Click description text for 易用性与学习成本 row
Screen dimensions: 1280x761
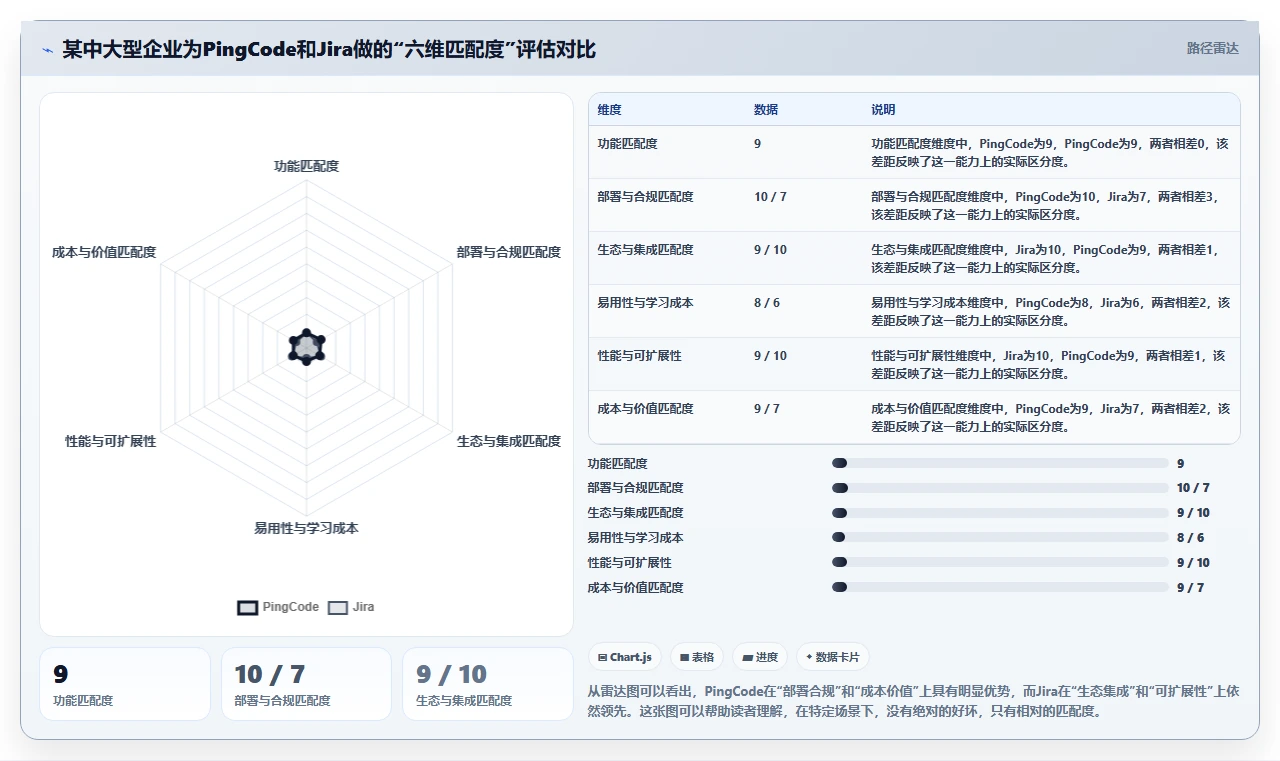tap(1050, 311)
